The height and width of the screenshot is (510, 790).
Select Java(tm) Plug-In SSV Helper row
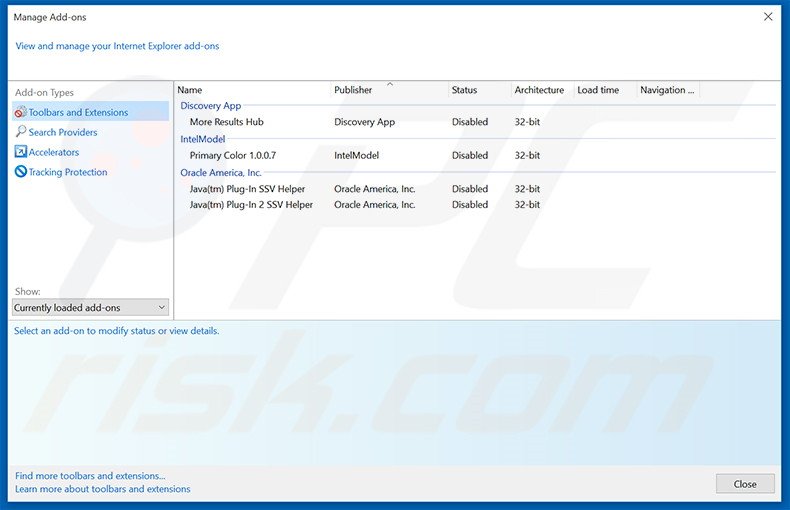(x=247, y=189)
